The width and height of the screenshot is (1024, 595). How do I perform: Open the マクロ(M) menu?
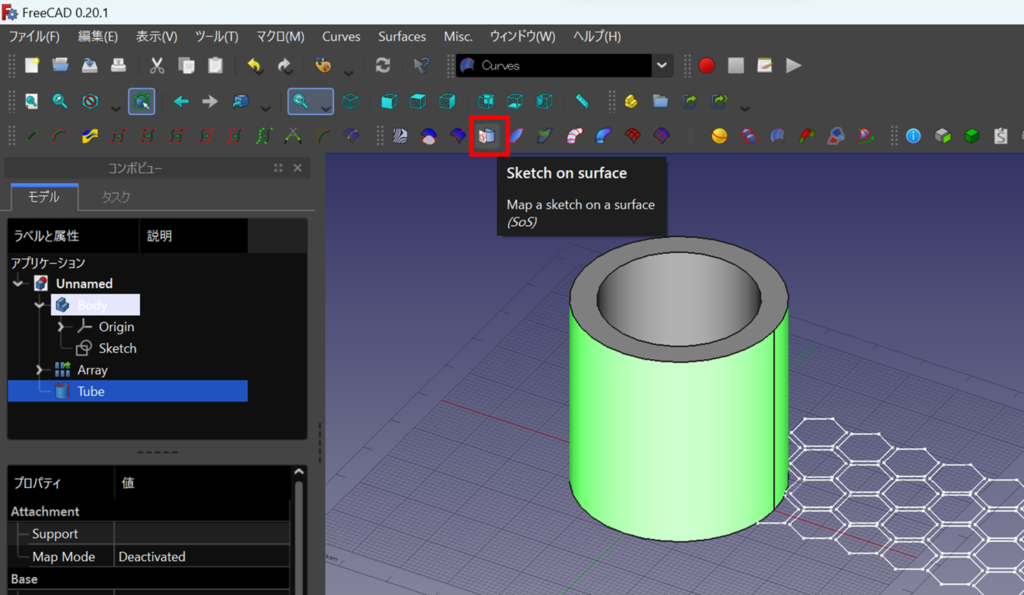(280, 37)
